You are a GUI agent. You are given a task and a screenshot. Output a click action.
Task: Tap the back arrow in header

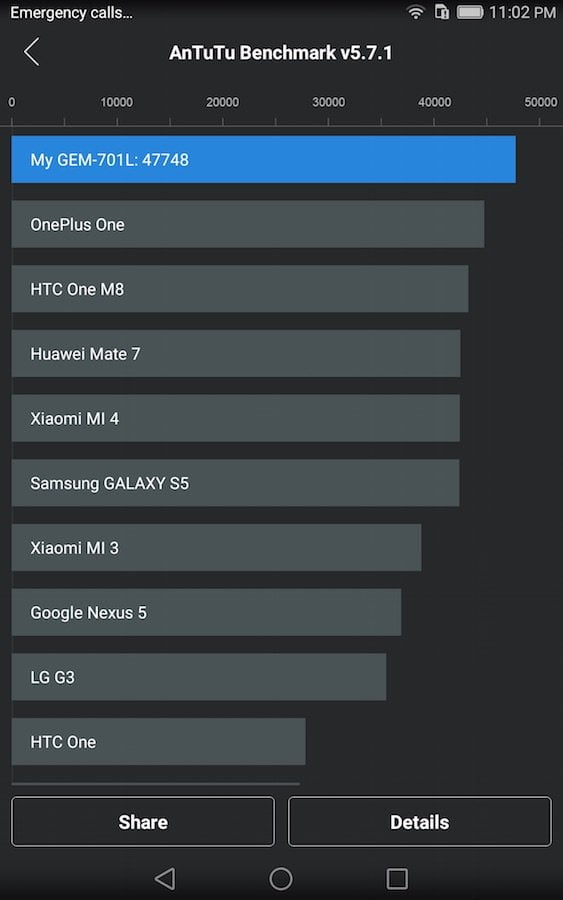click(x=32, y=52)
